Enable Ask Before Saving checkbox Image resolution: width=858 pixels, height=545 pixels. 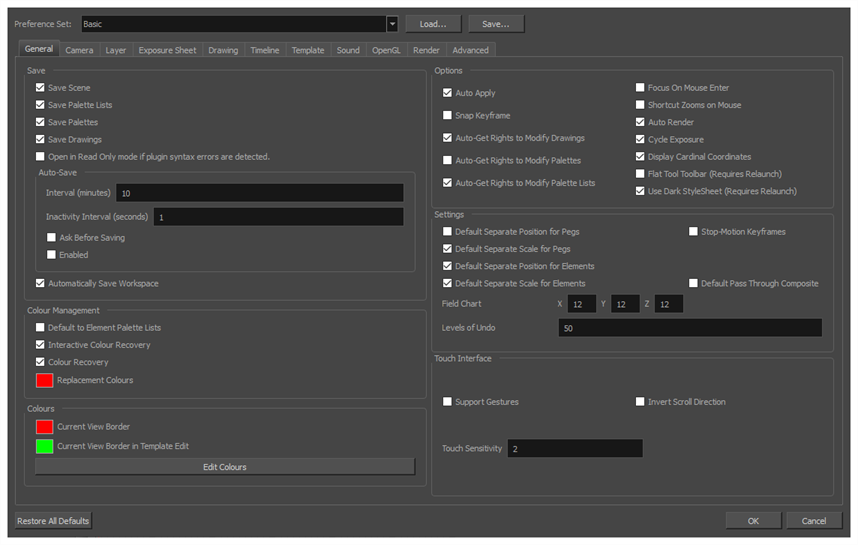(51, 237)
